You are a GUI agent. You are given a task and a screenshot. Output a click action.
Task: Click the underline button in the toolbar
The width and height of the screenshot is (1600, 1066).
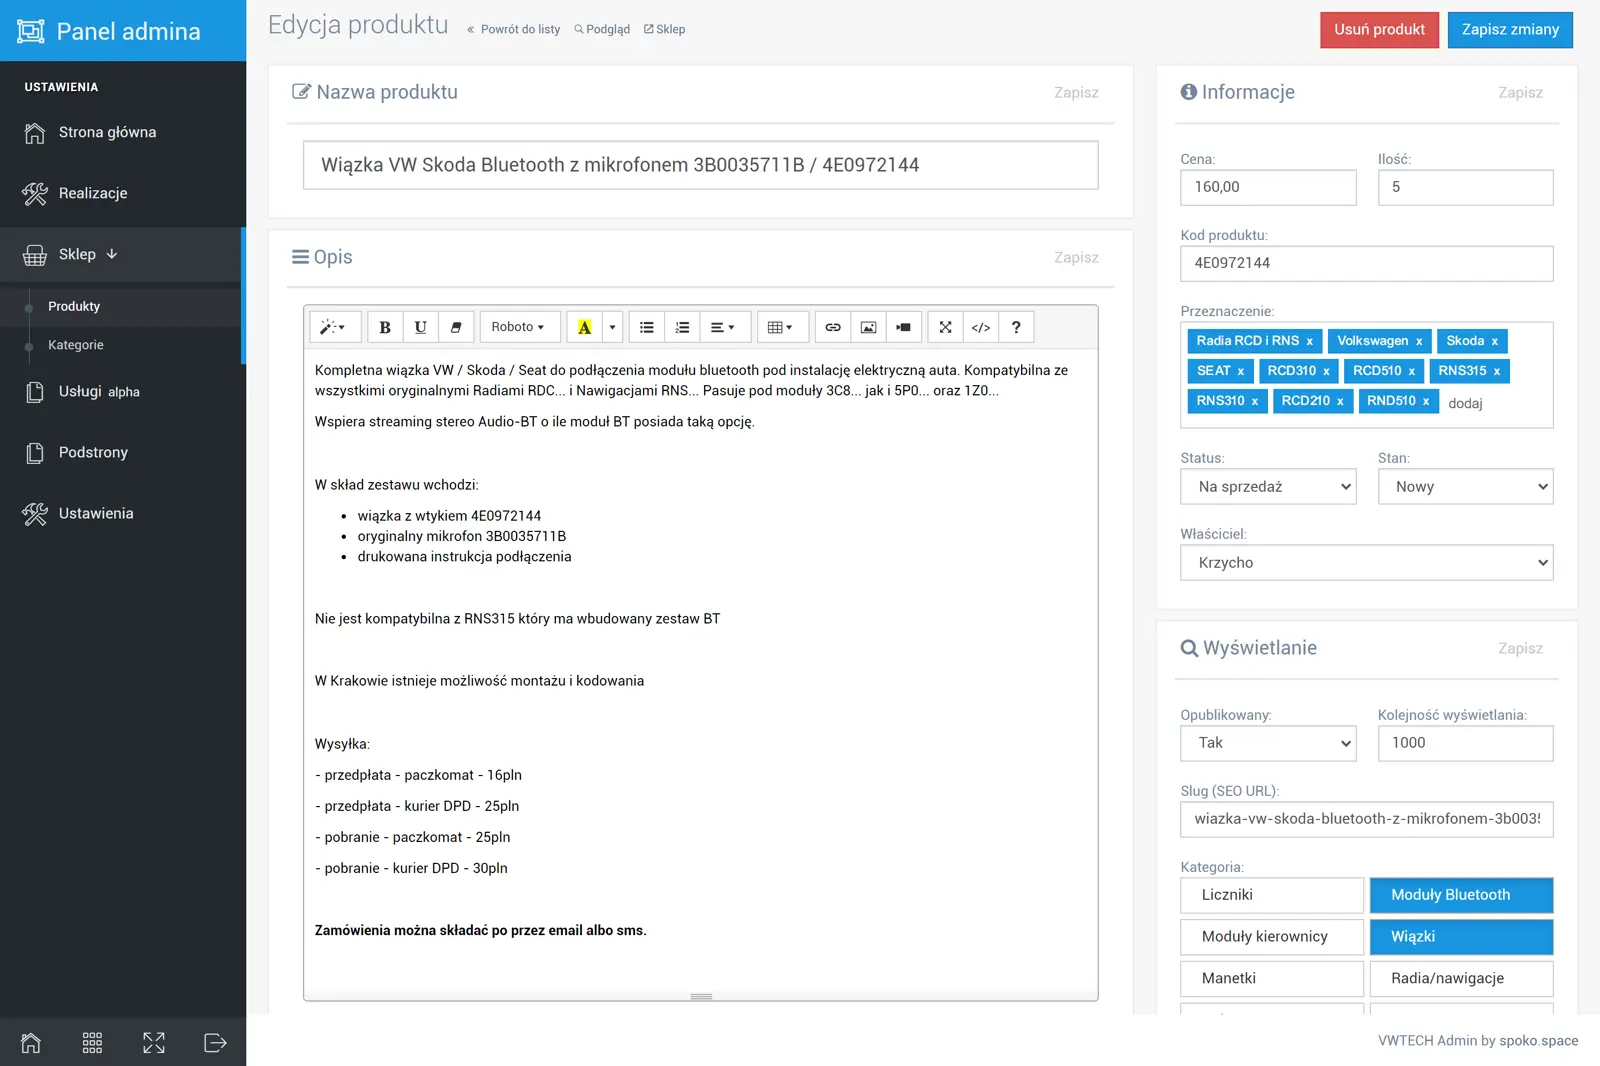point(420,327)
